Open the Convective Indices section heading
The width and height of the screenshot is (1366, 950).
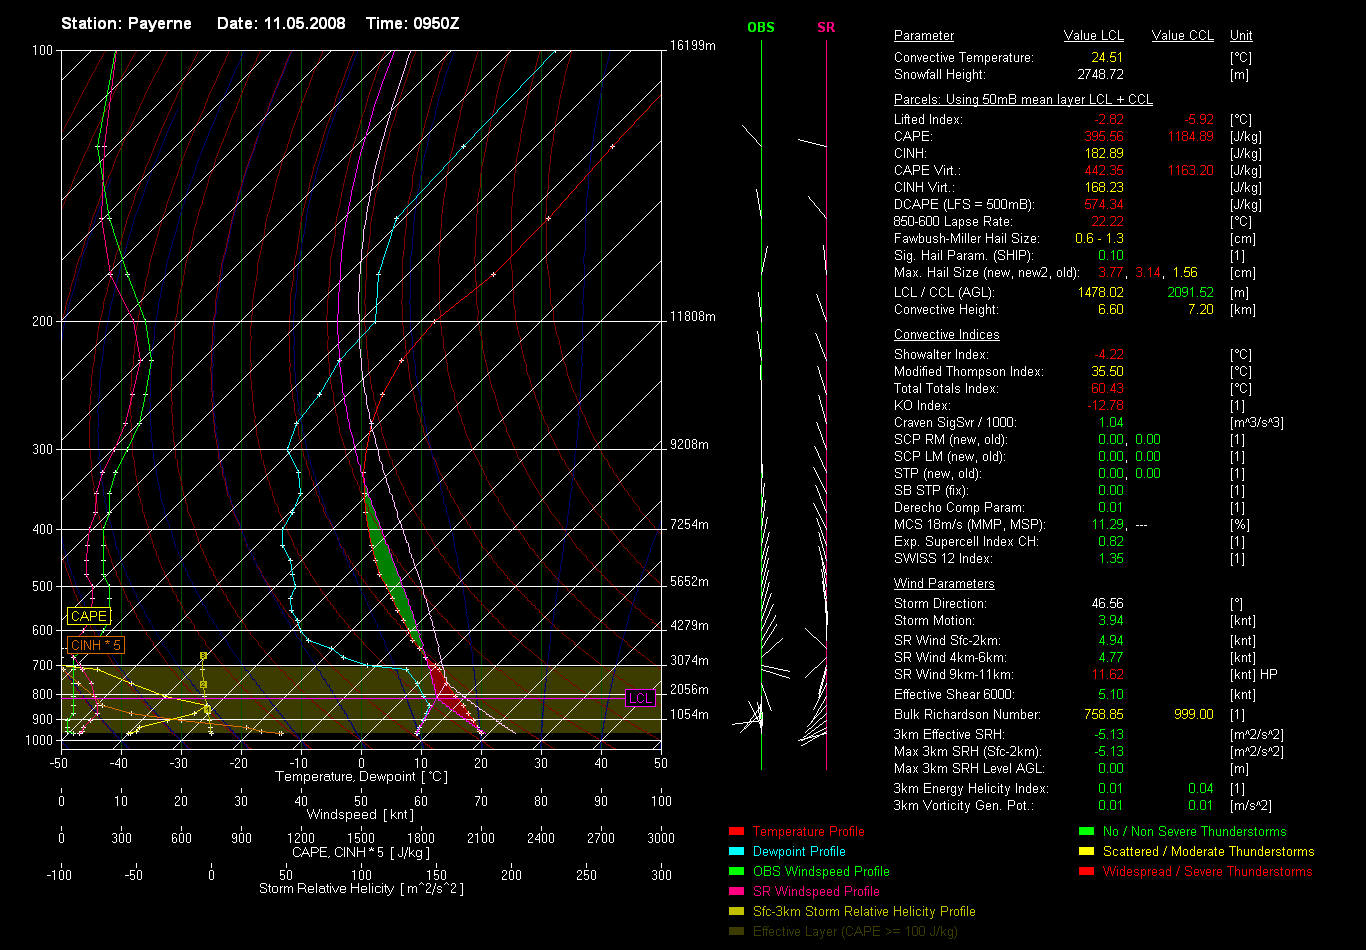point(946,335)
